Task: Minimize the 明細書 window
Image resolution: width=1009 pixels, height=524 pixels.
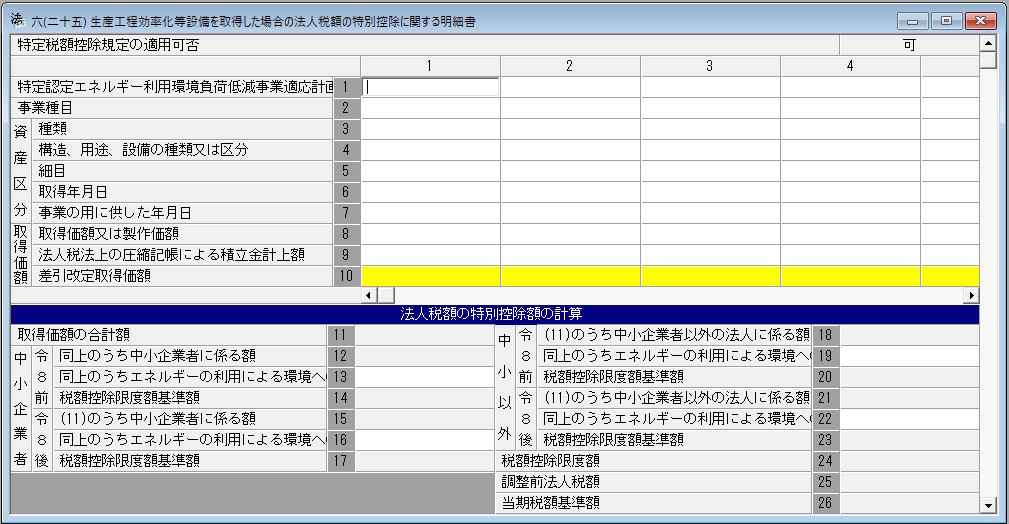Action: [x=912, y=21]
